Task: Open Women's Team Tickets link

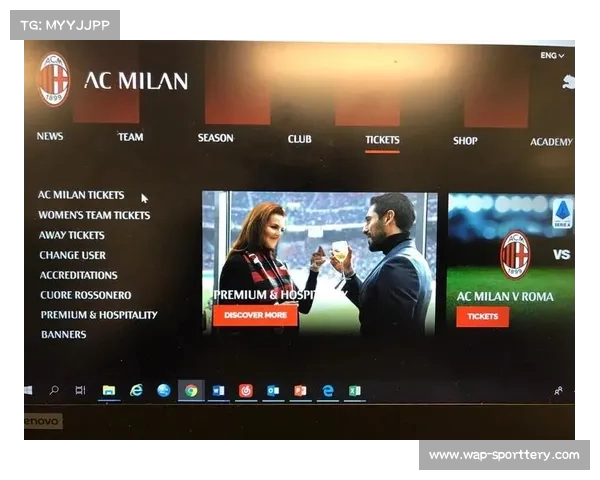Action: click(x=94, y=215)
